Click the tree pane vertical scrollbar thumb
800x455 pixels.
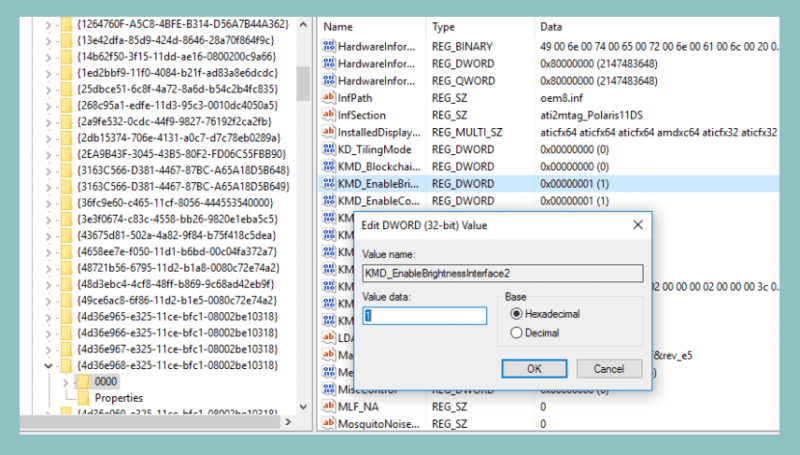pos(303,84)
